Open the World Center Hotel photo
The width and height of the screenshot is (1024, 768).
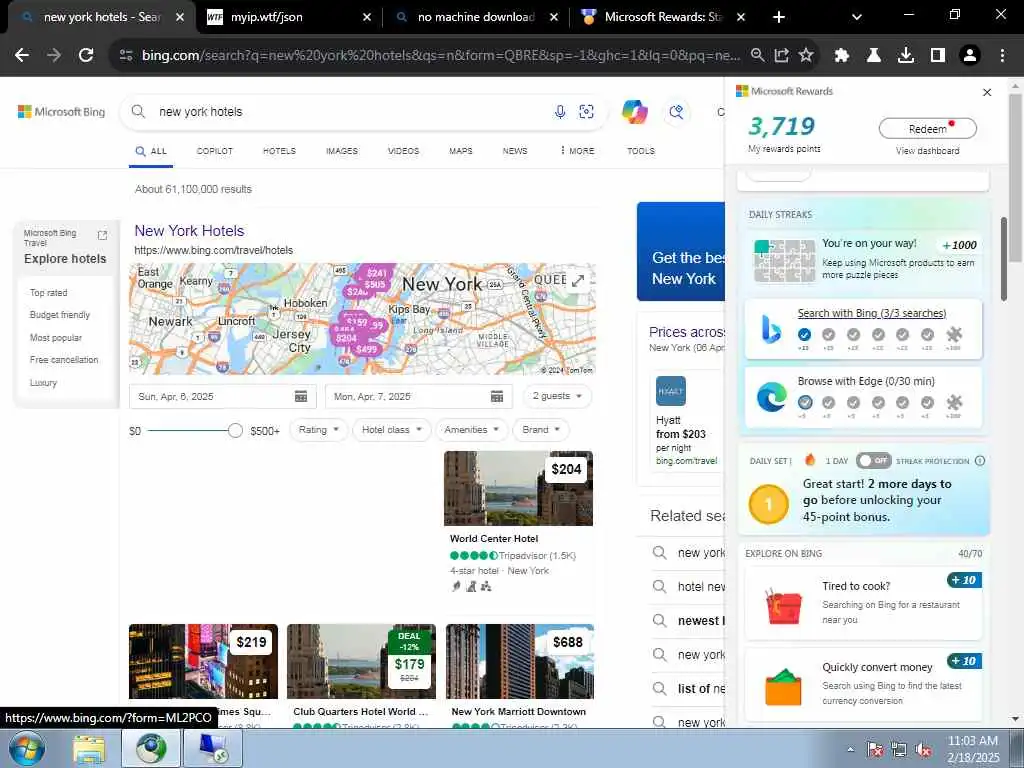click(519, 488)
